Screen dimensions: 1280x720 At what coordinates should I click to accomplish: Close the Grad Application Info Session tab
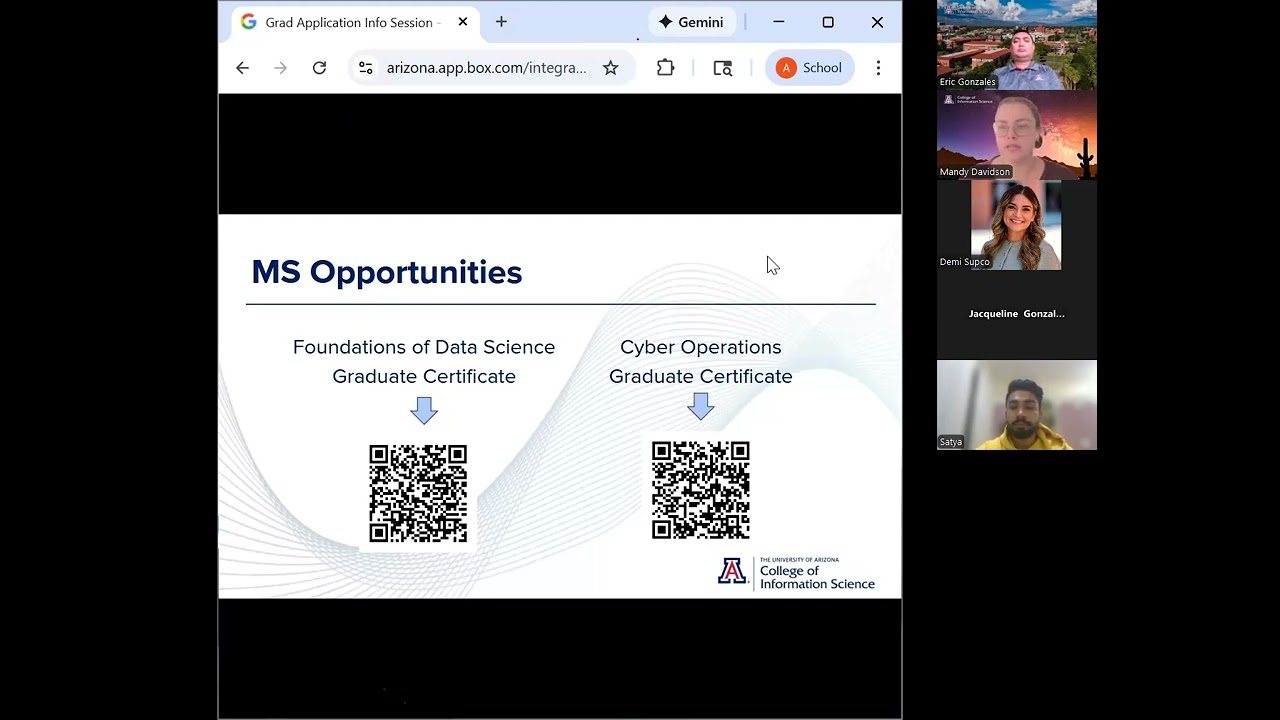463,22
